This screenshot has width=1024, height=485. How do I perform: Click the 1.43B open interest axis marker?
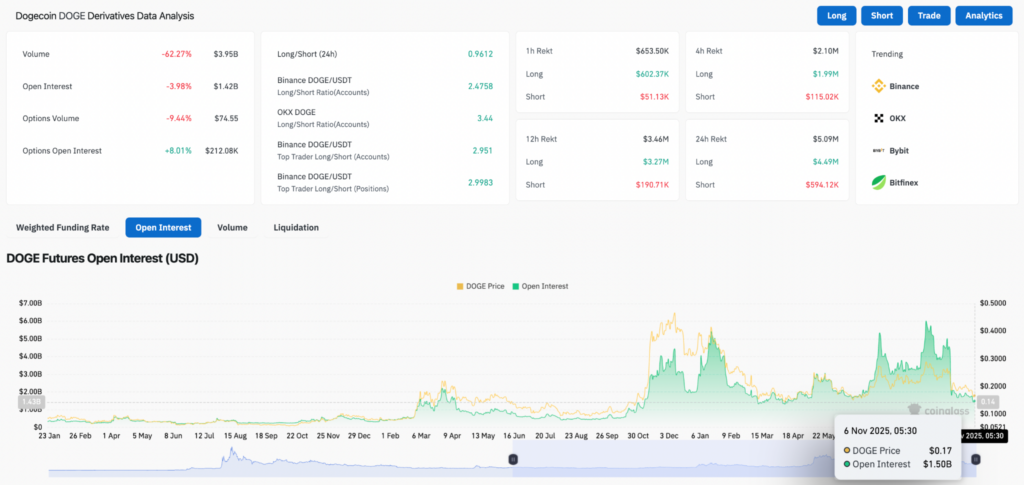pyautogui.click(x=30, y=401)
